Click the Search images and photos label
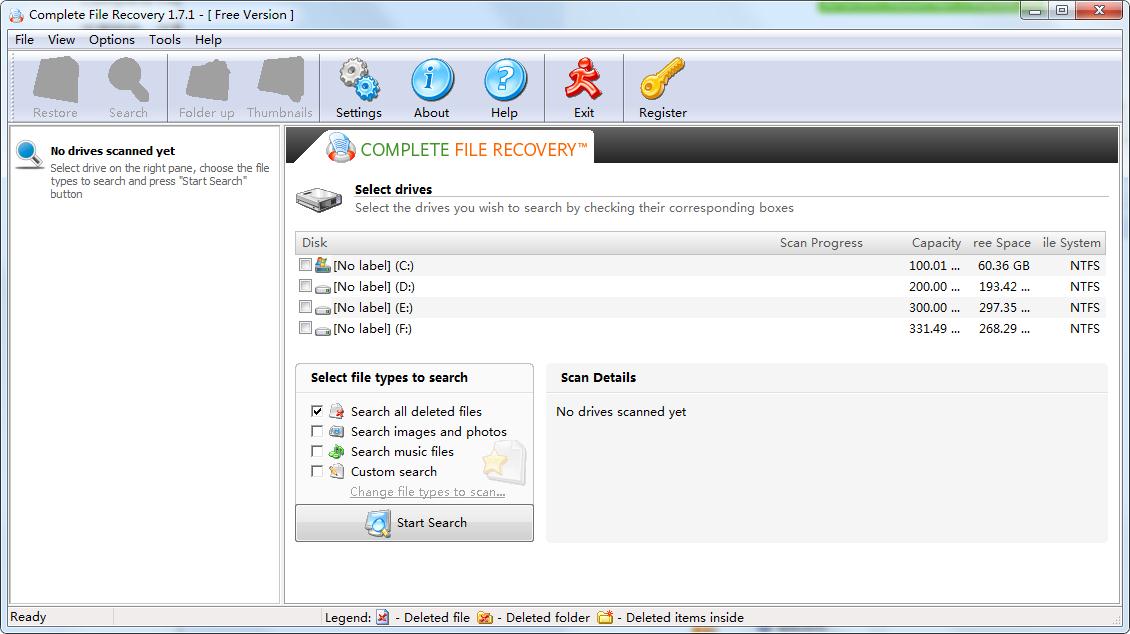This screenshot has height=634, width=1130. click(x=429, y=432)
